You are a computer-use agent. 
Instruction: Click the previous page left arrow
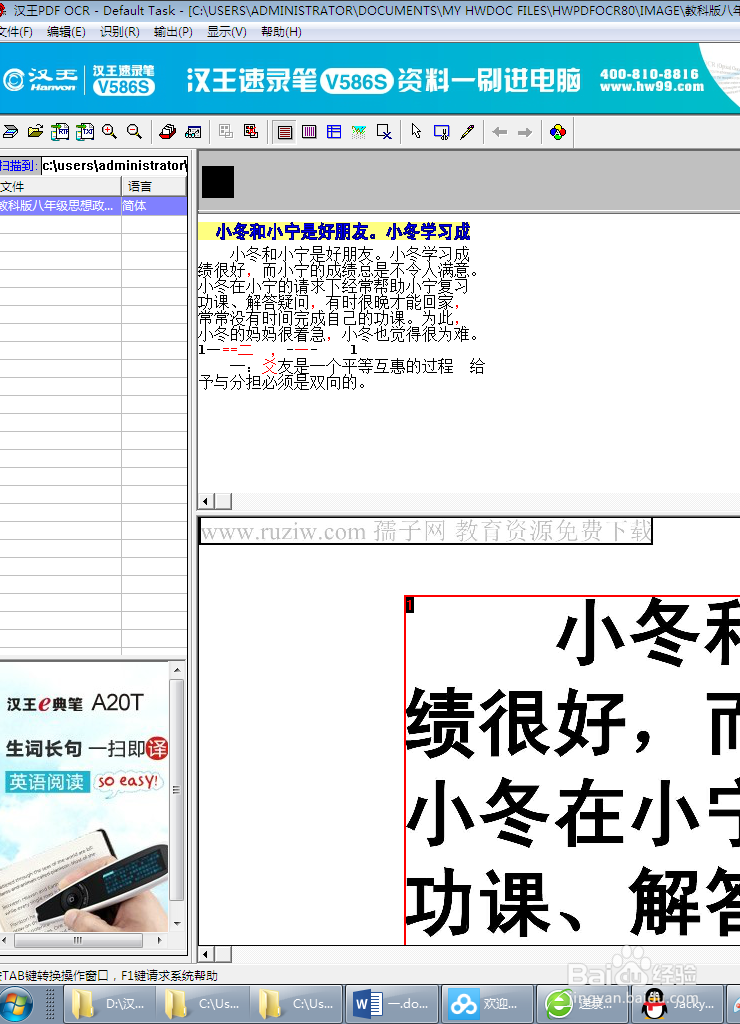click(500, 132)
